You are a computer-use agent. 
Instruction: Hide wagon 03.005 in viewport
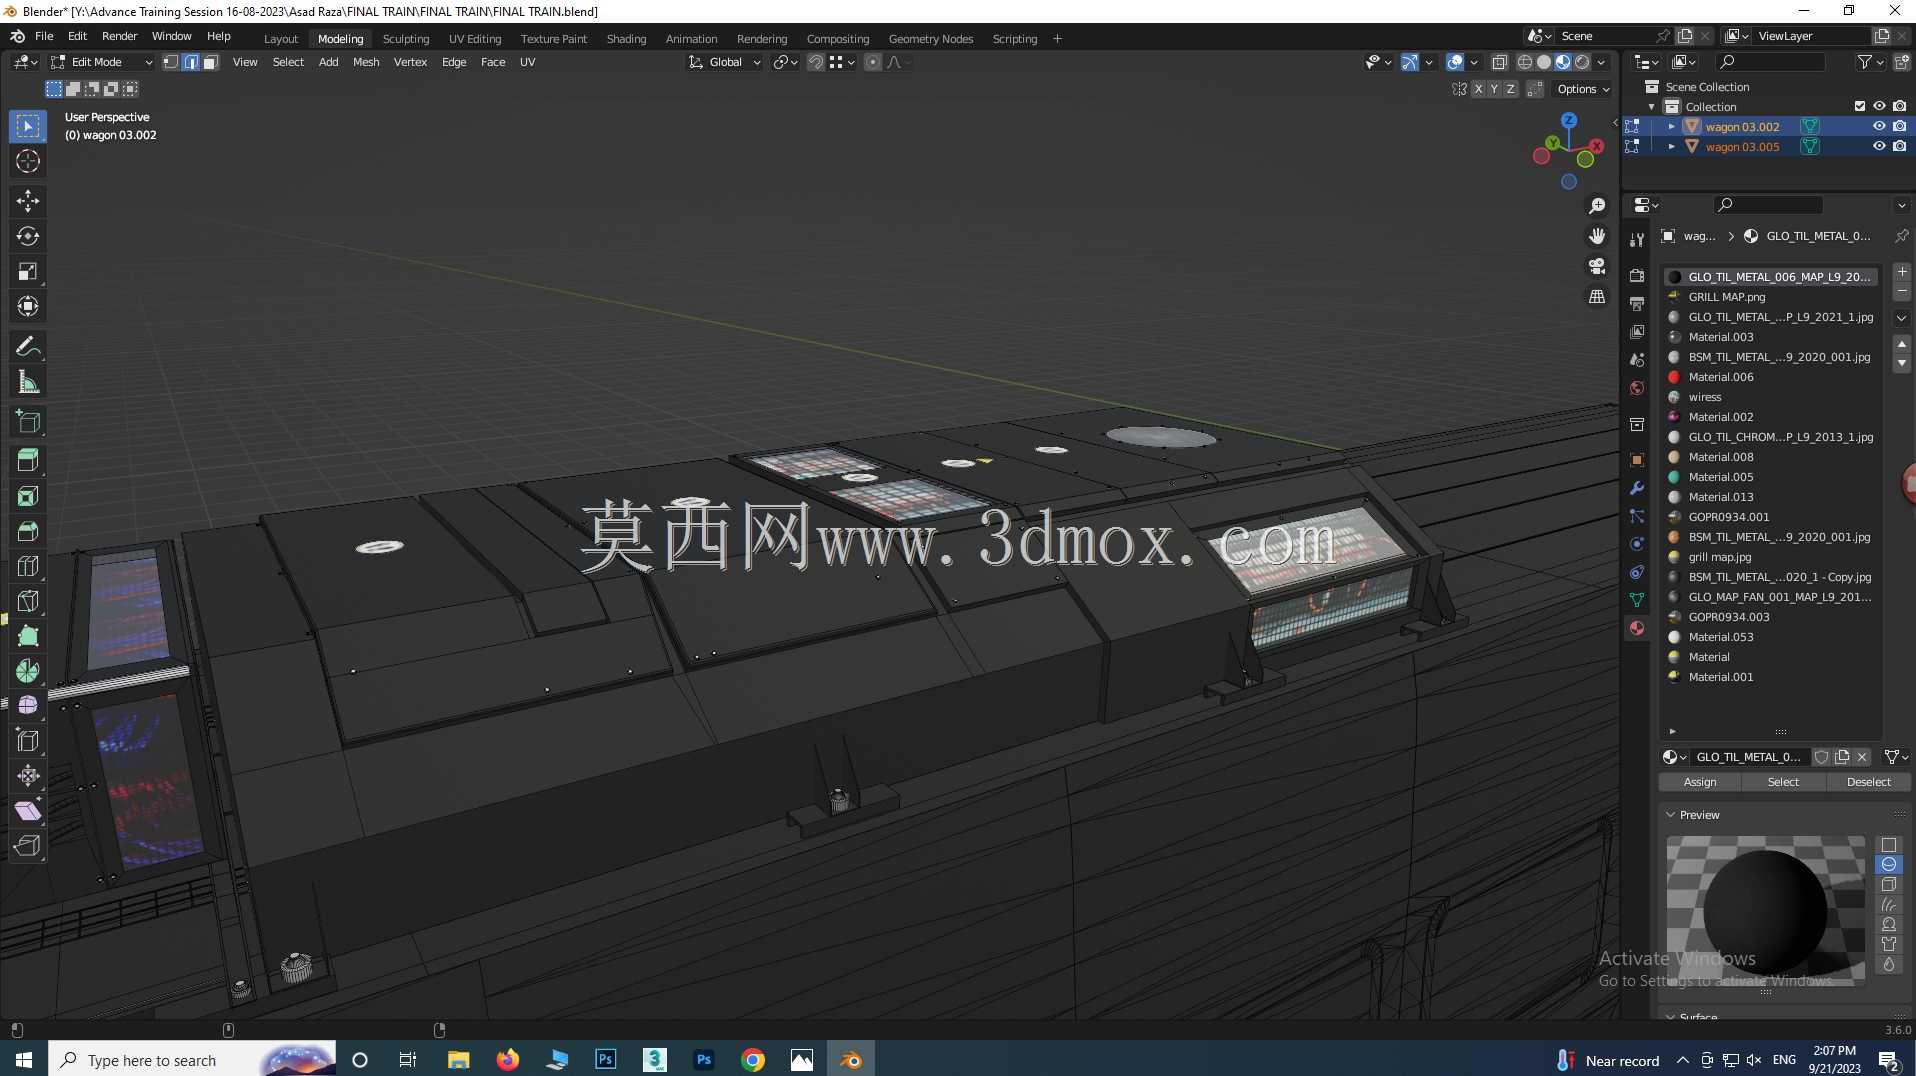tap(1879, 146)
